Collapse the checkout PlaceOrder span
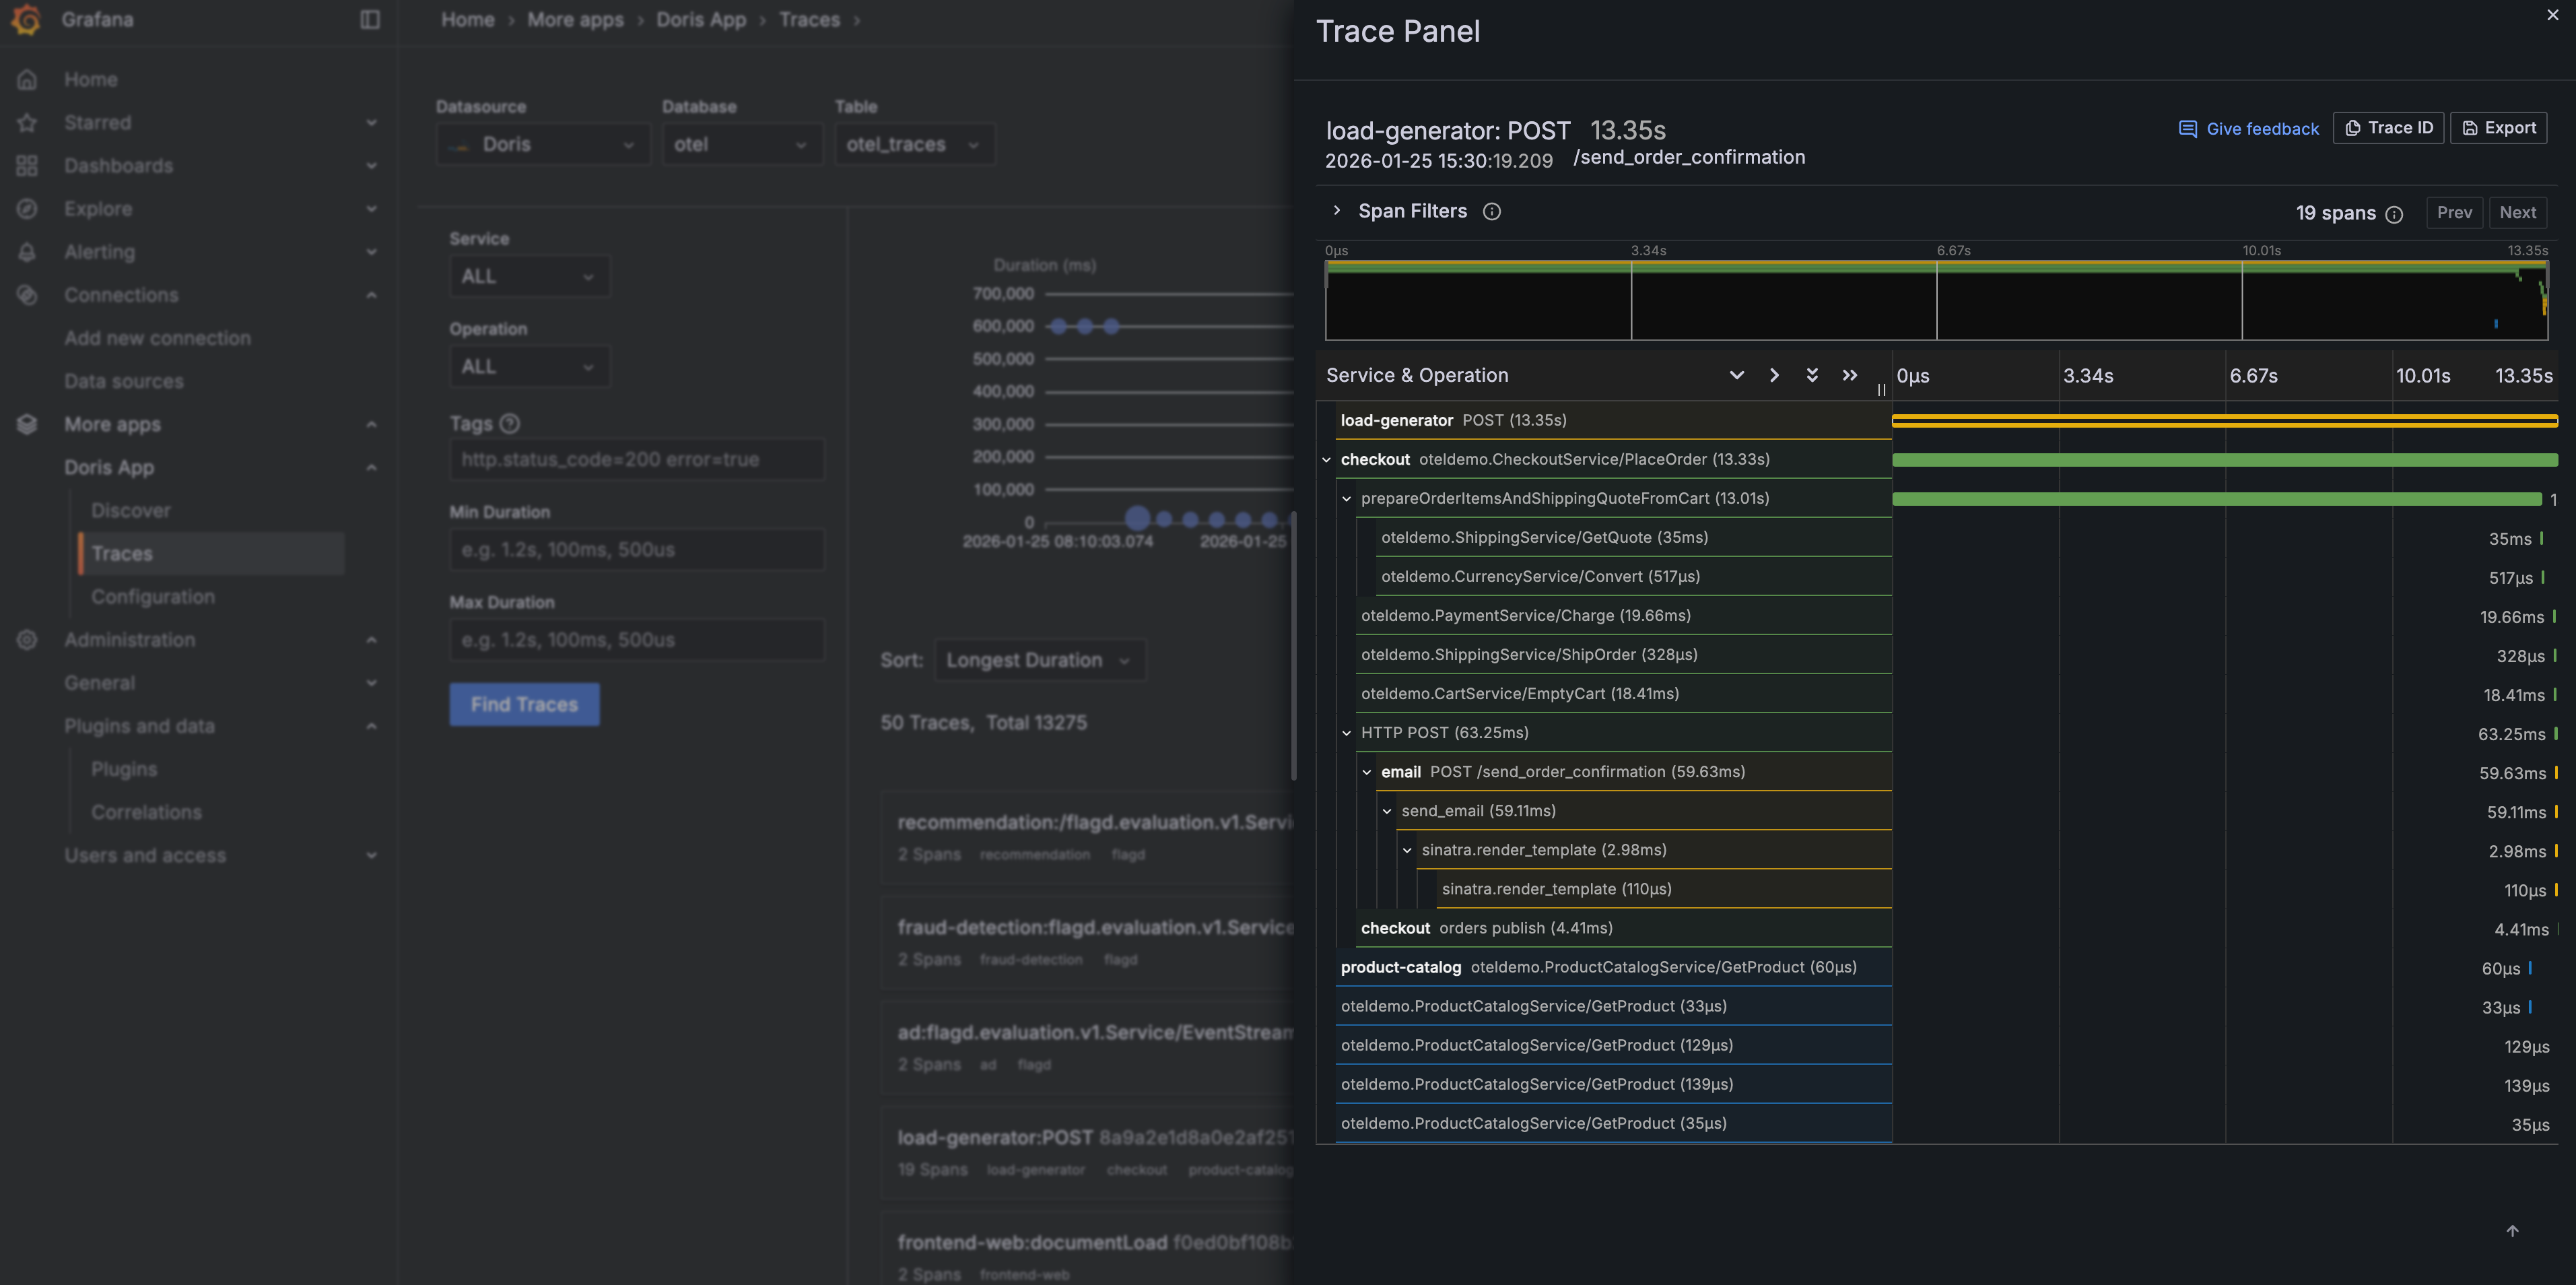Screen dimensions: 2576x1285 [1327, 460]
